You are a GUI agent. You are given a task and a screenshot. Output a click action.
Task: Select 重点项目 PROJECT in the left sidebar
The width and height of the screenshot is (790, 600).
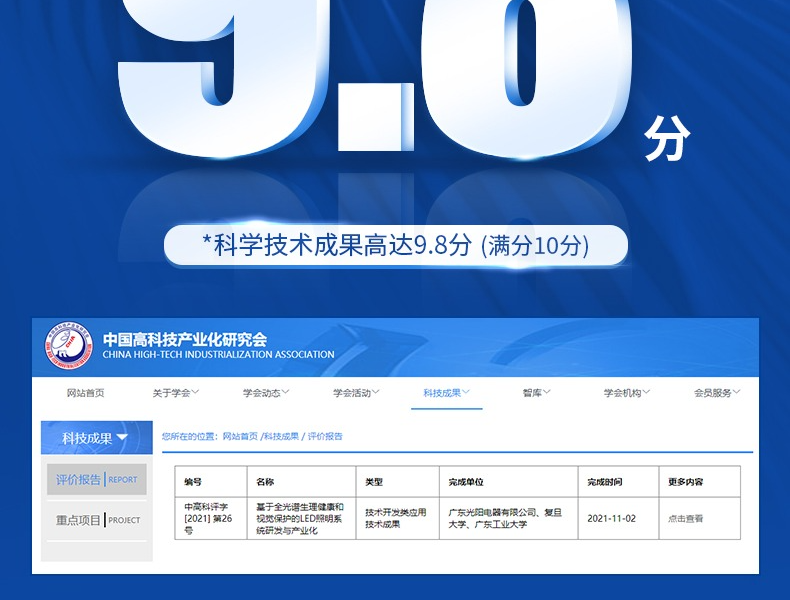[x=97, y=520]
